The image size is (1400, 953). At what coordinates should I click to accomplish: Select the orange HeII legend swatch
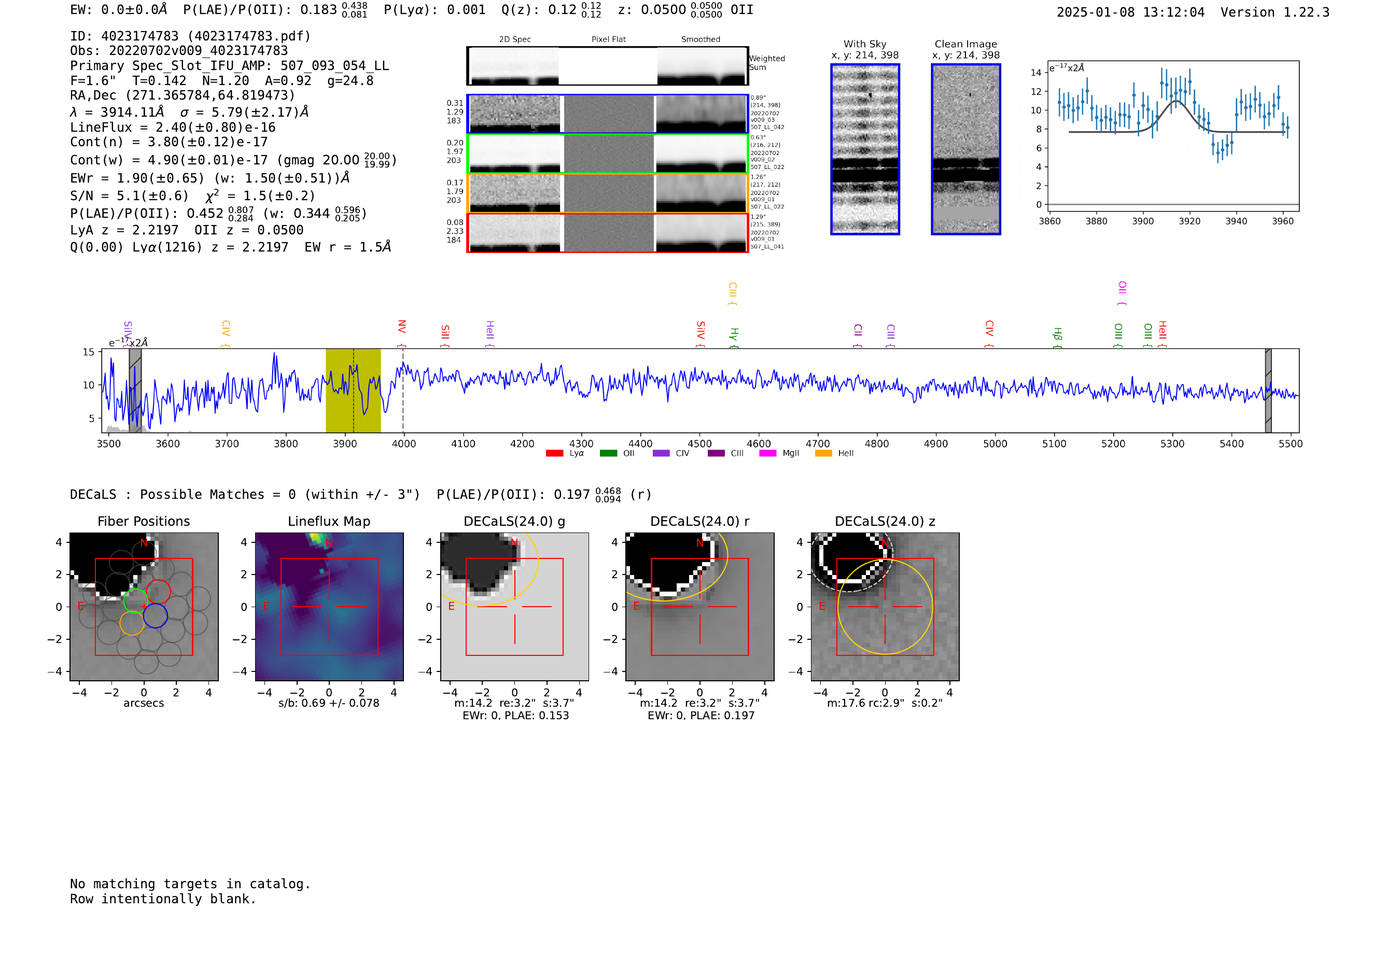click(823, 453)
